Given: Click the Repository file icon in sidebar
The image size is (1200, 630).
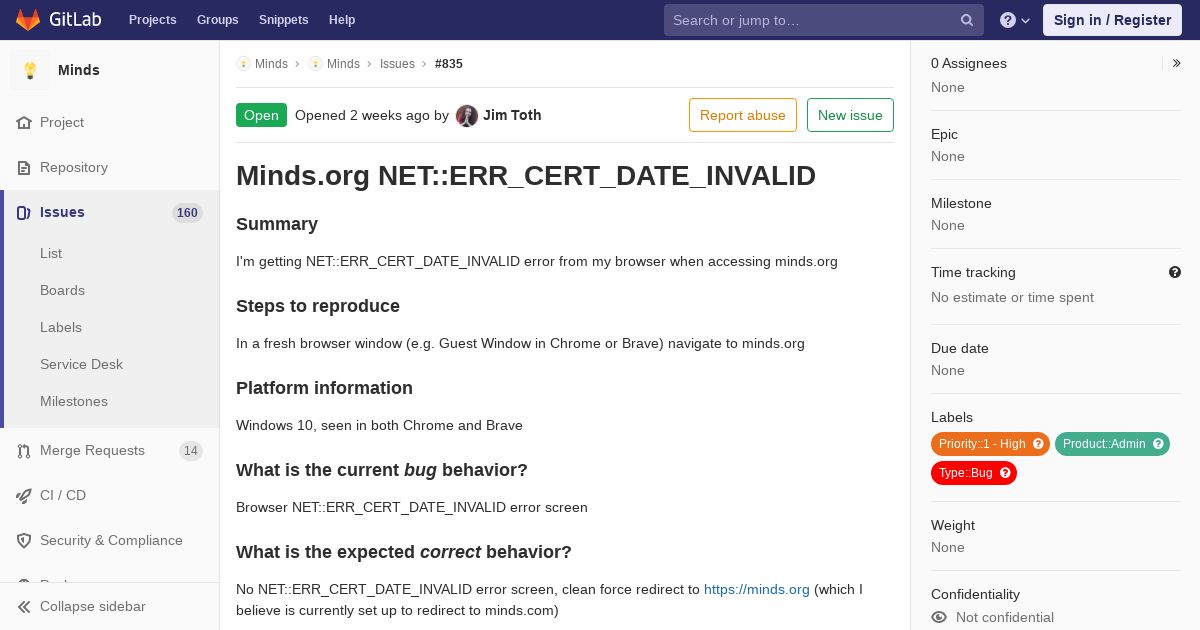Looking at the screenshot, I should tap(24, 168).
